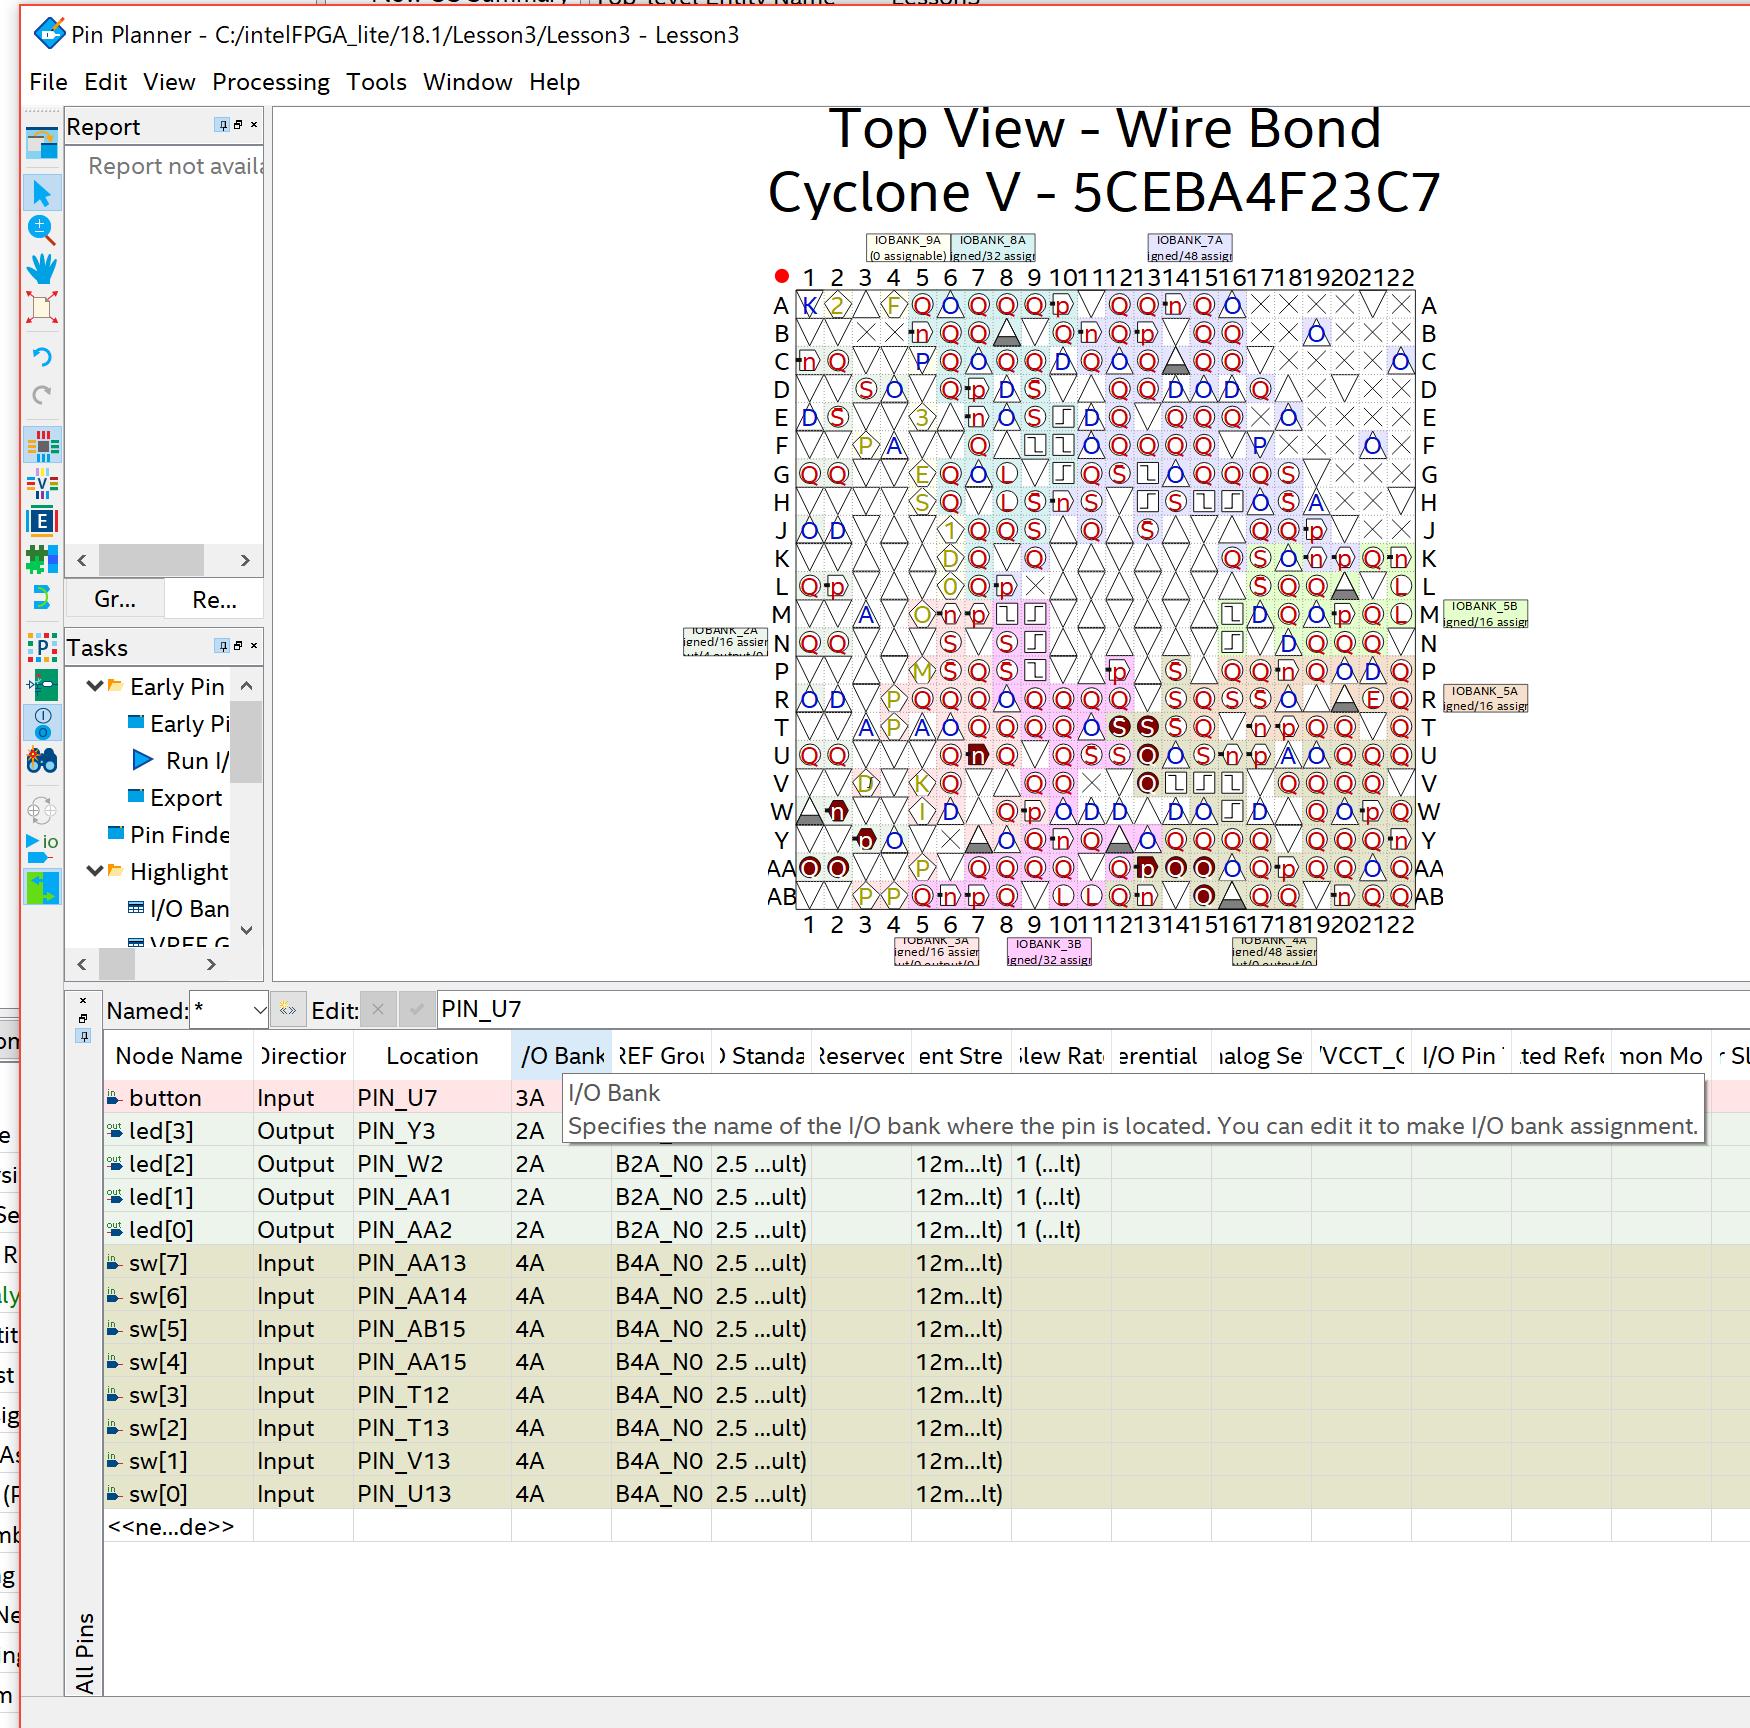Click the grayed swap-pins icon

41,811
